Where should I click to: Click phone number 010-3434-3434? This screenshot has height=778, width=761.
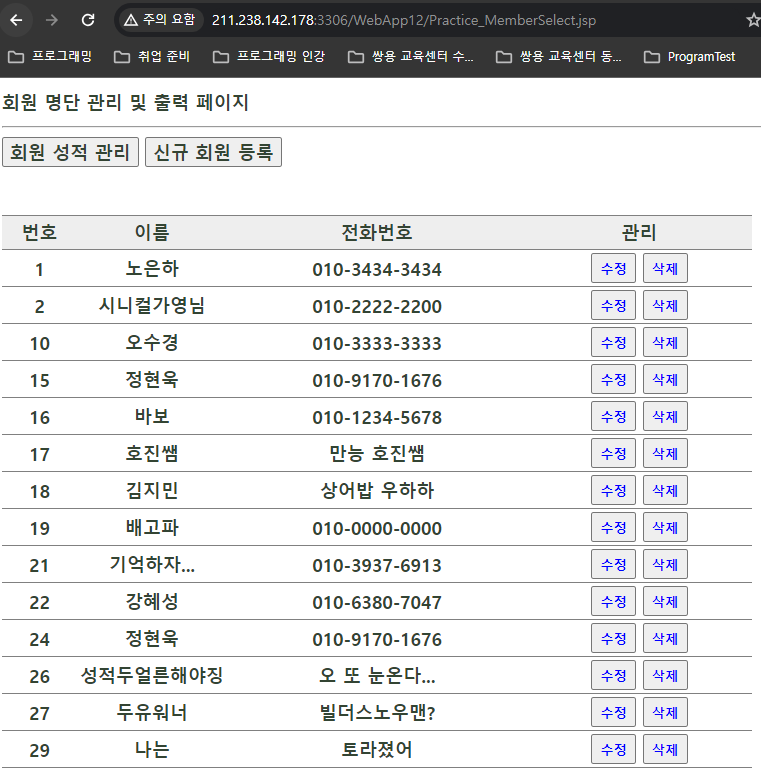377,269
